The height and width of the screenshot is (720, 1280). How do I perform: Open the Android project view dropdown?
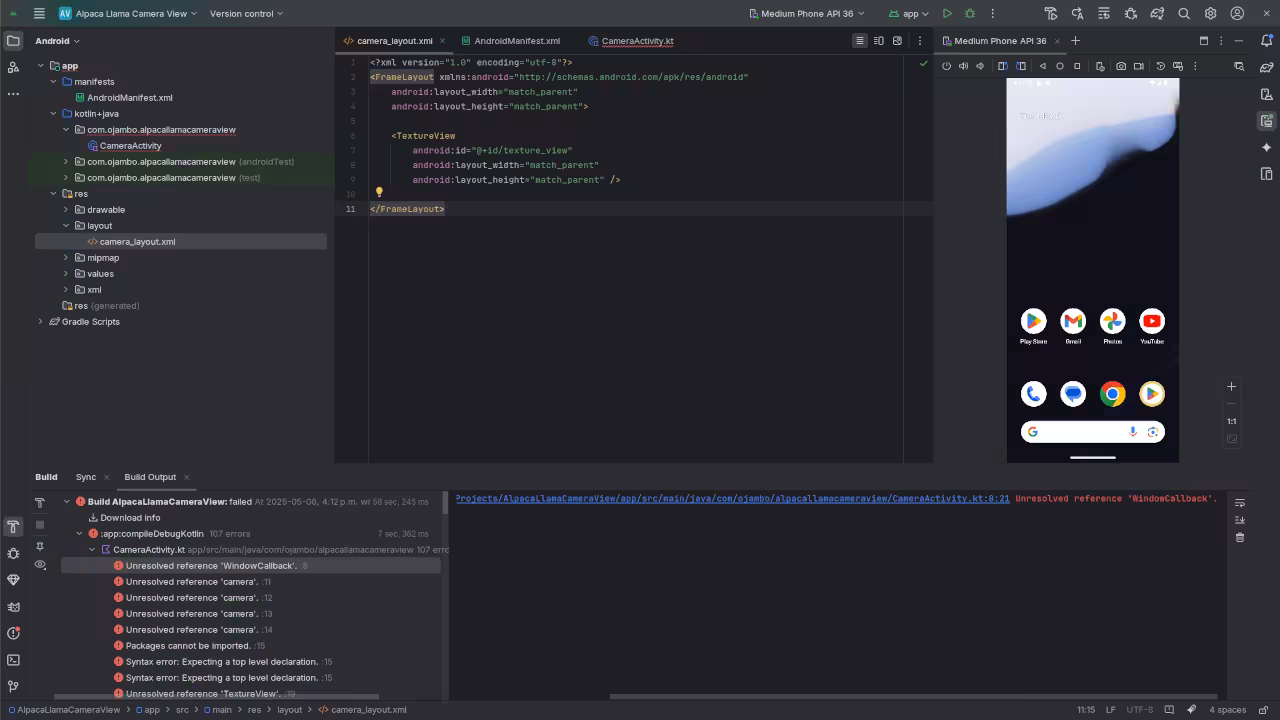pyautogui.click(x=57, y=41)
